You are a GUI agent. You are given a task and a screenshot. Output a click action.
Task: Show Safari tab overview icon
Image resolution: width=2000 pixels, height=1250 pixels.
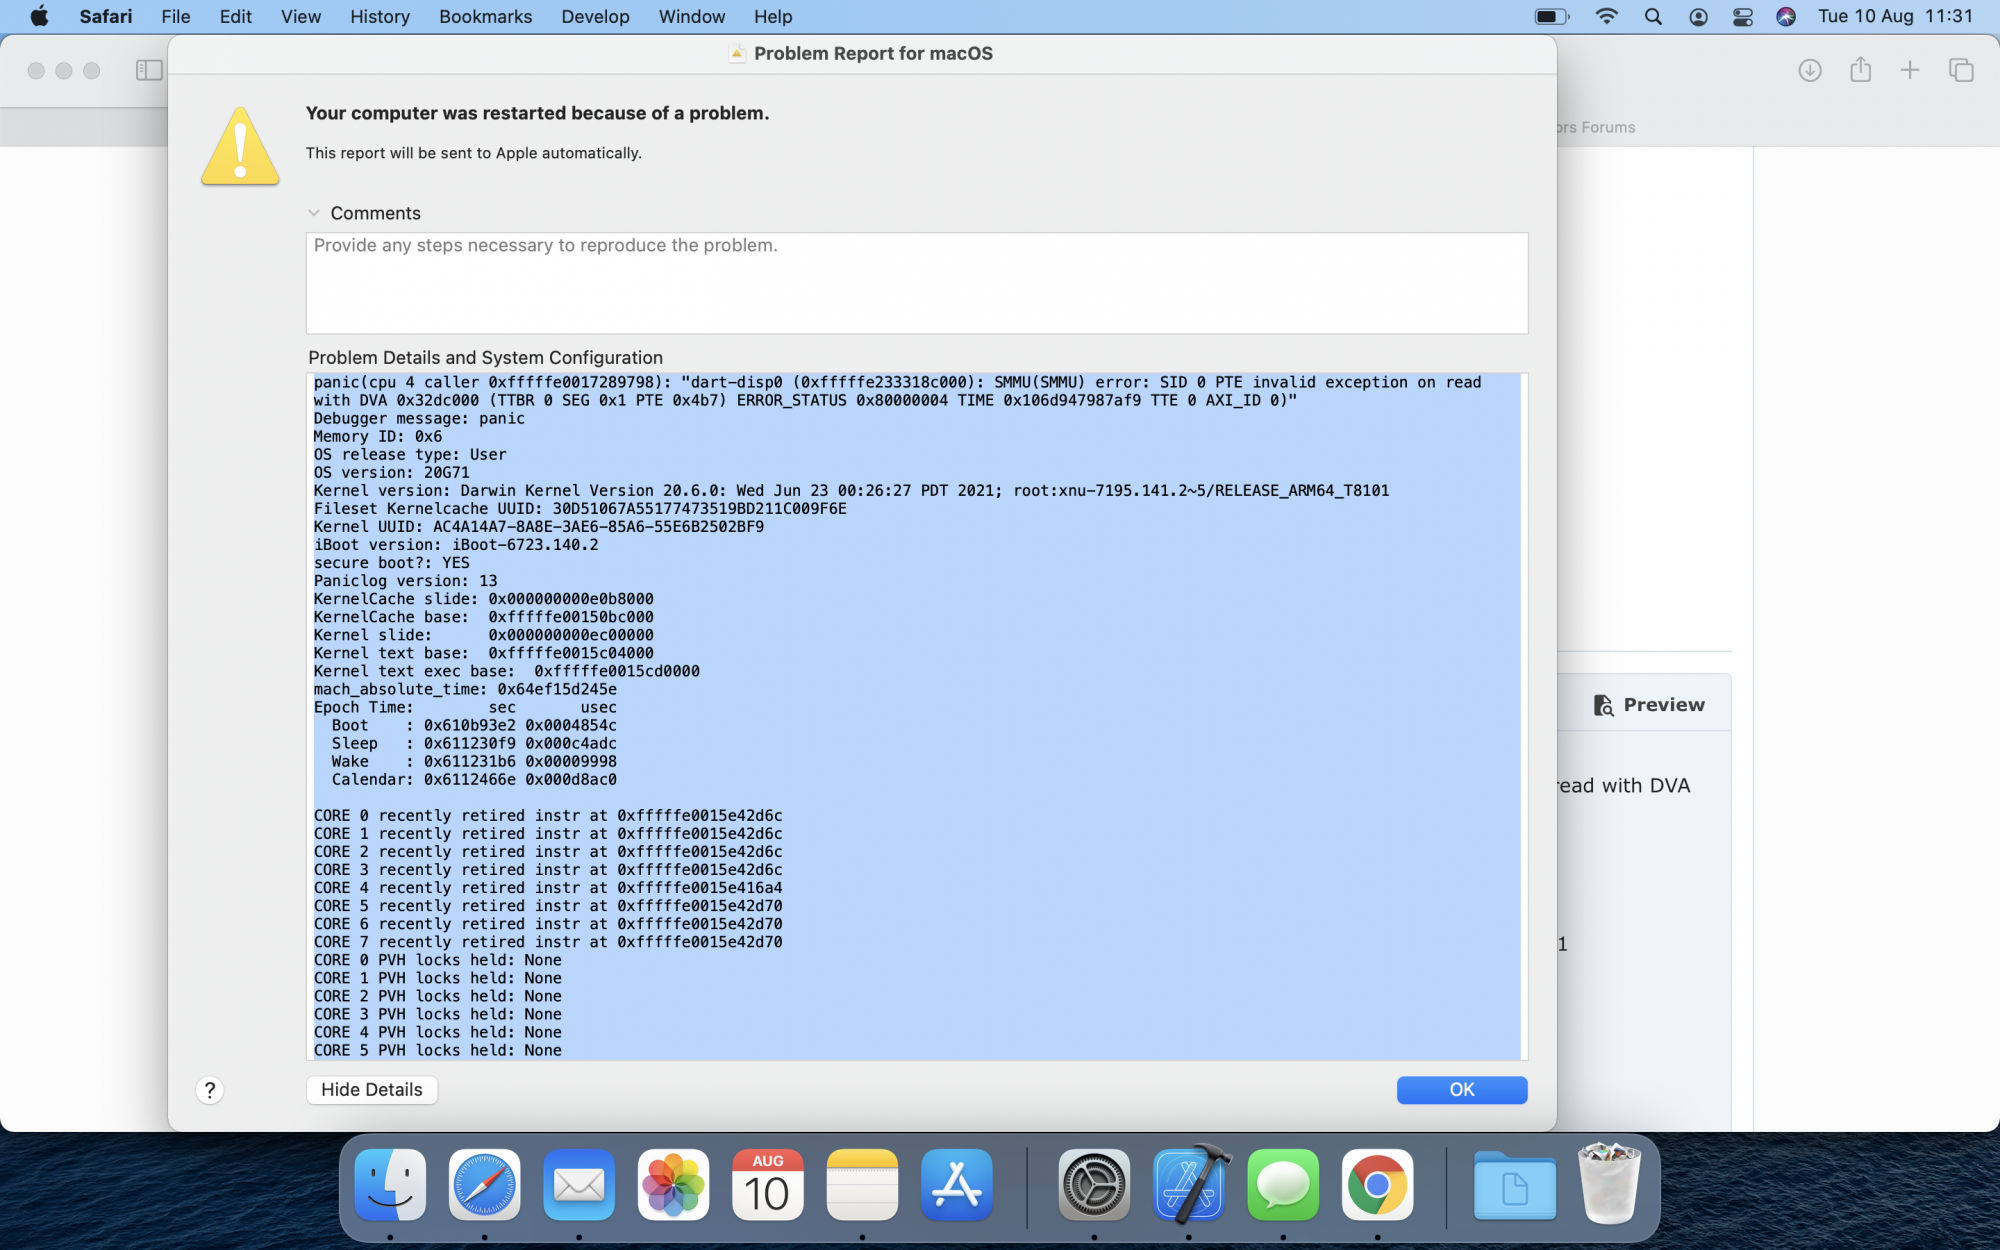(1961, 70)
